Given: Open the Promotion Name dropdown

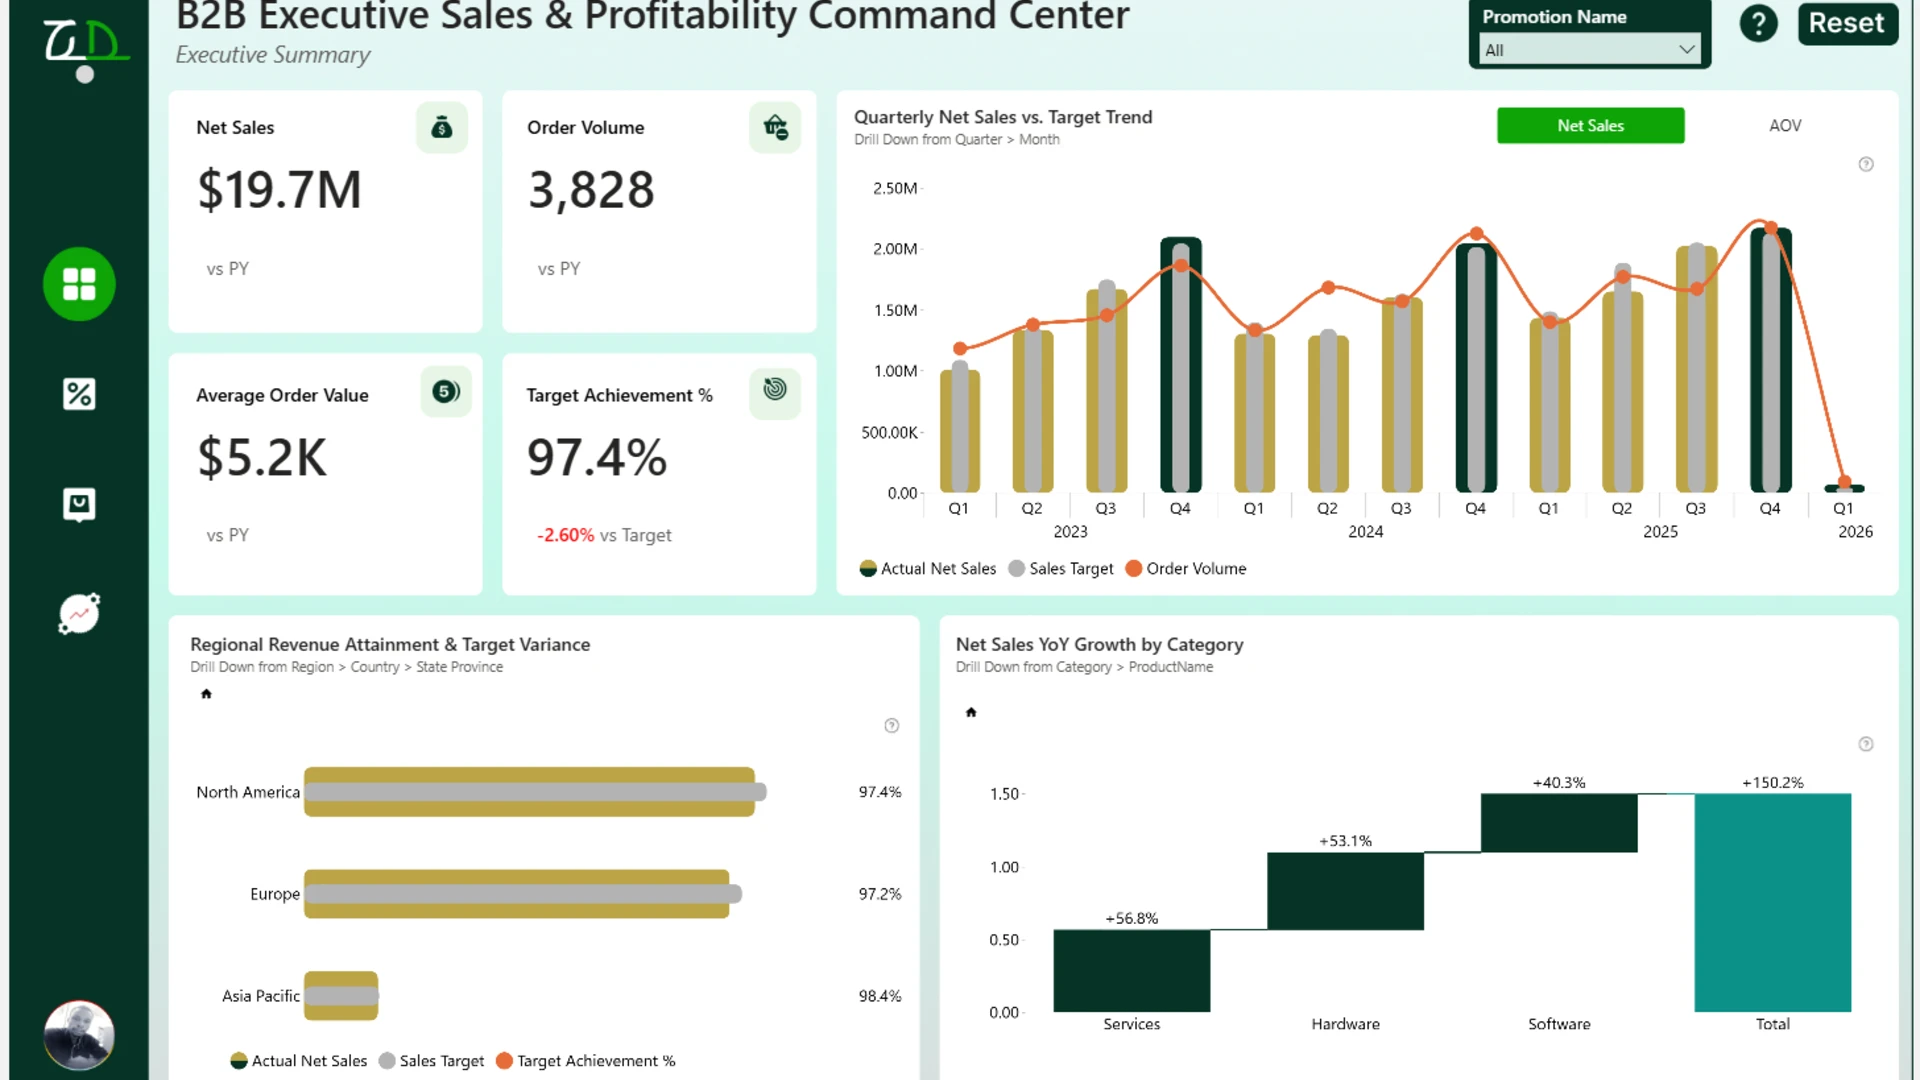Looking at the screenshot, I should pyautogui.click(x=1589, y=49).
